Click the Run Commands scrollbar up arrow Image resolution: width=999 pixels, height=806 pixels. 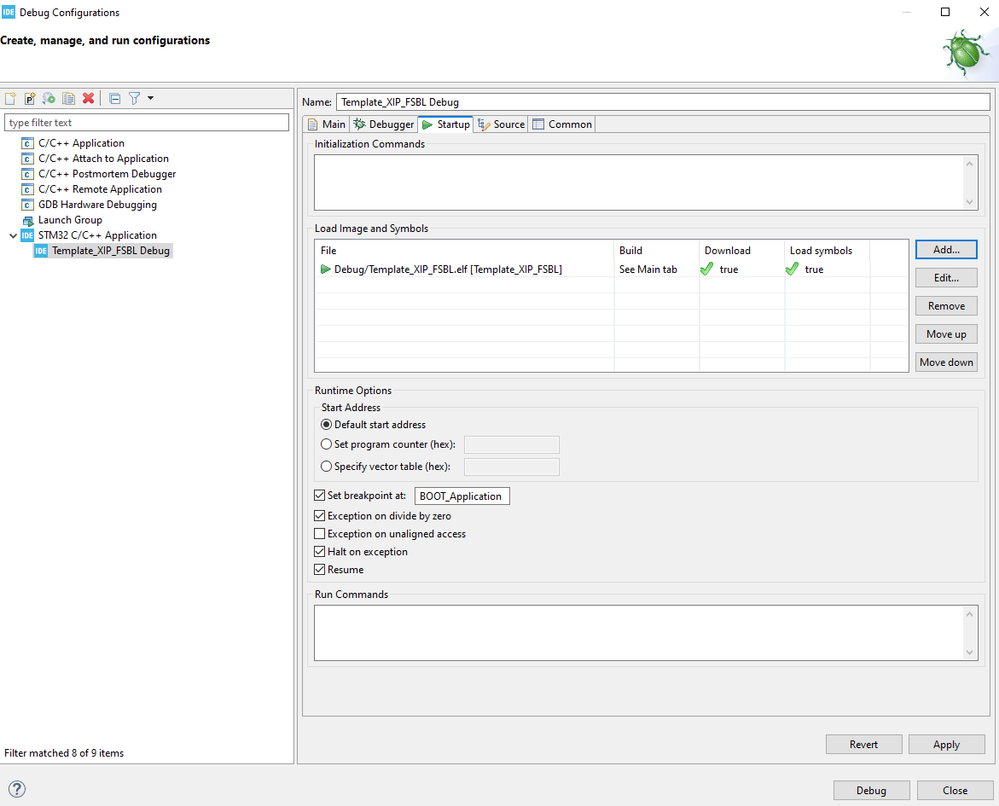970,614
